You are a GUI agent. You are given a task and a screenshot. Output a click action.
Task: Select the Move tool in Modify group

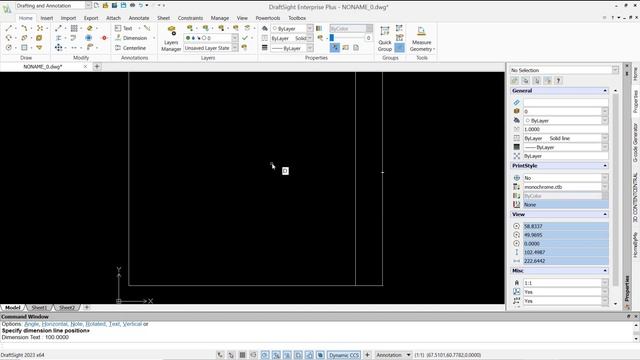tap(58, 48)
